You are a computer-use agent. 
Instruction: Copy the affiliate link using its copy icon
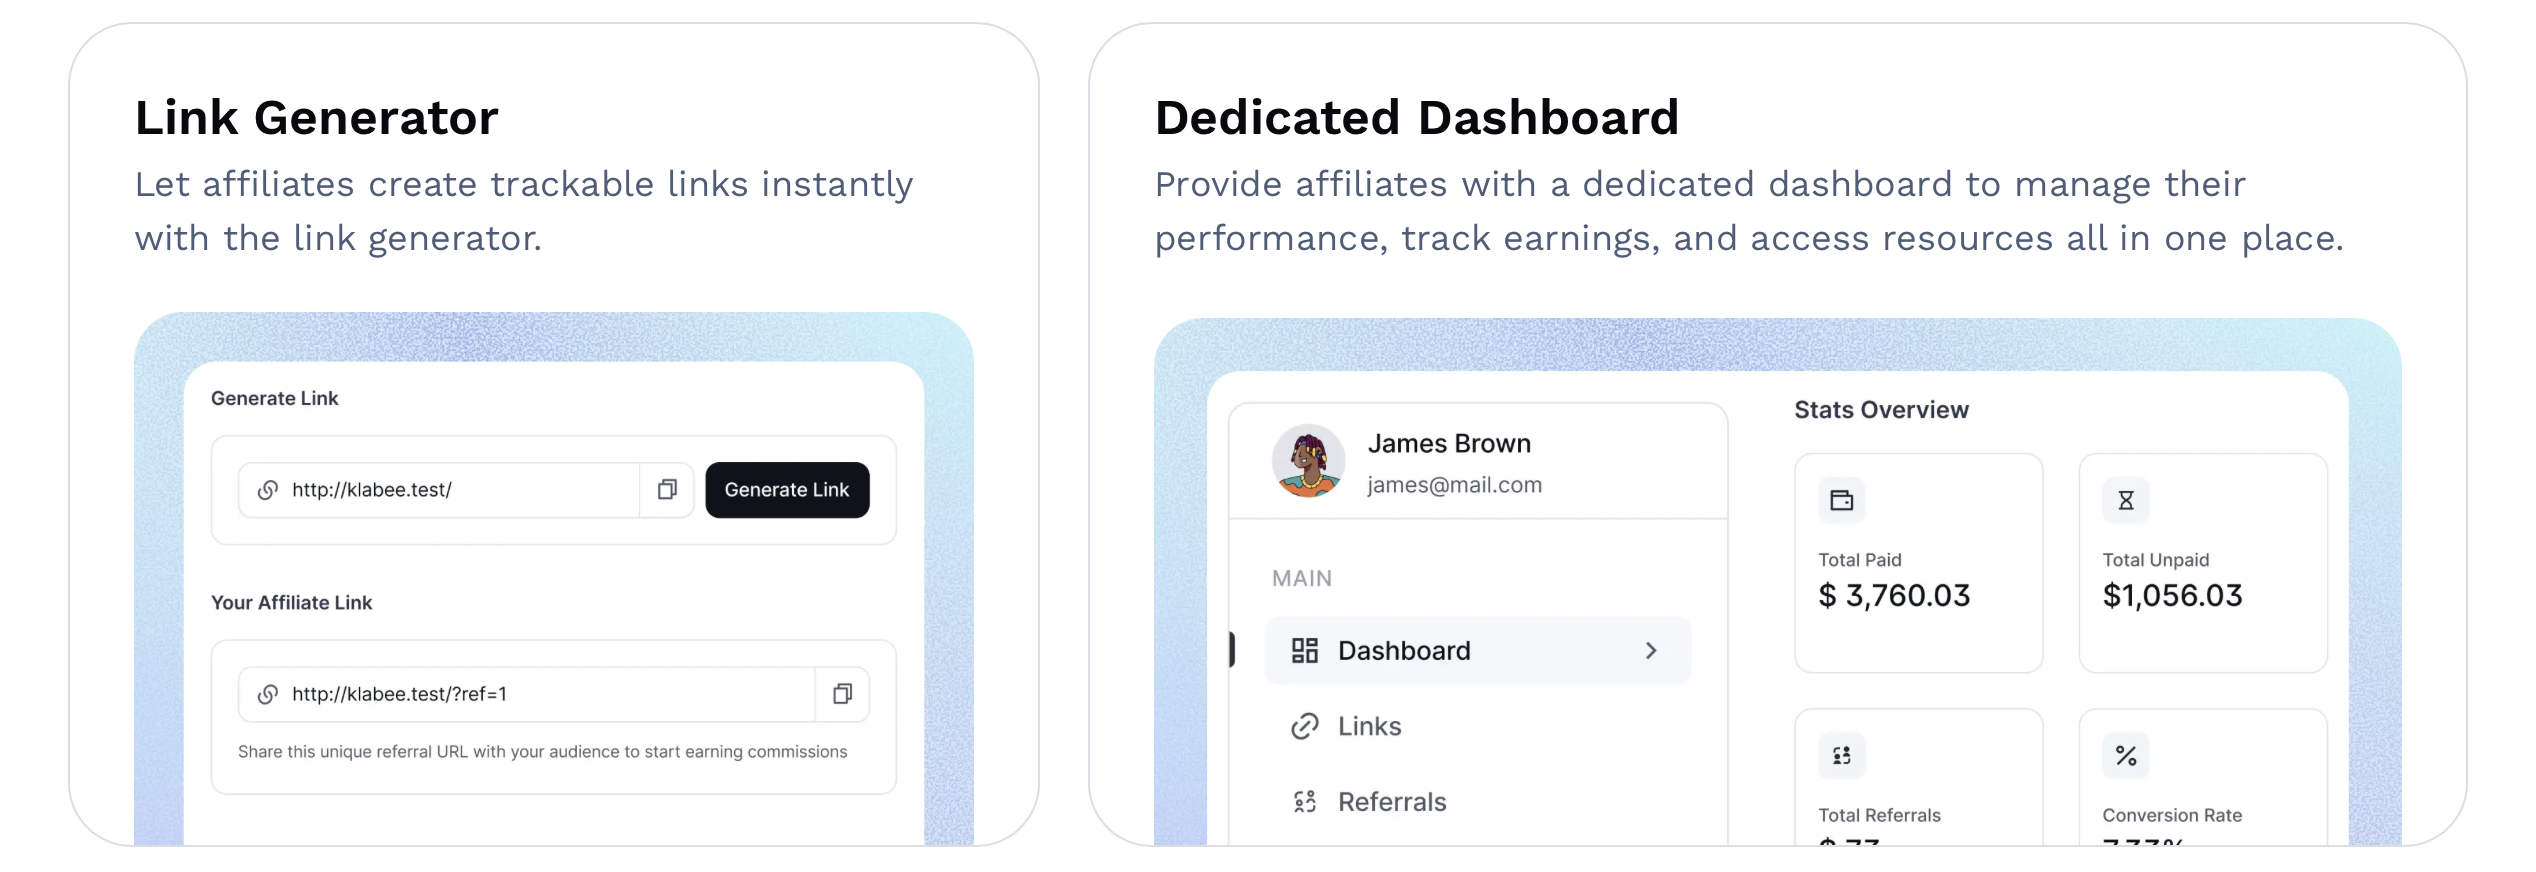click(841, 693)
